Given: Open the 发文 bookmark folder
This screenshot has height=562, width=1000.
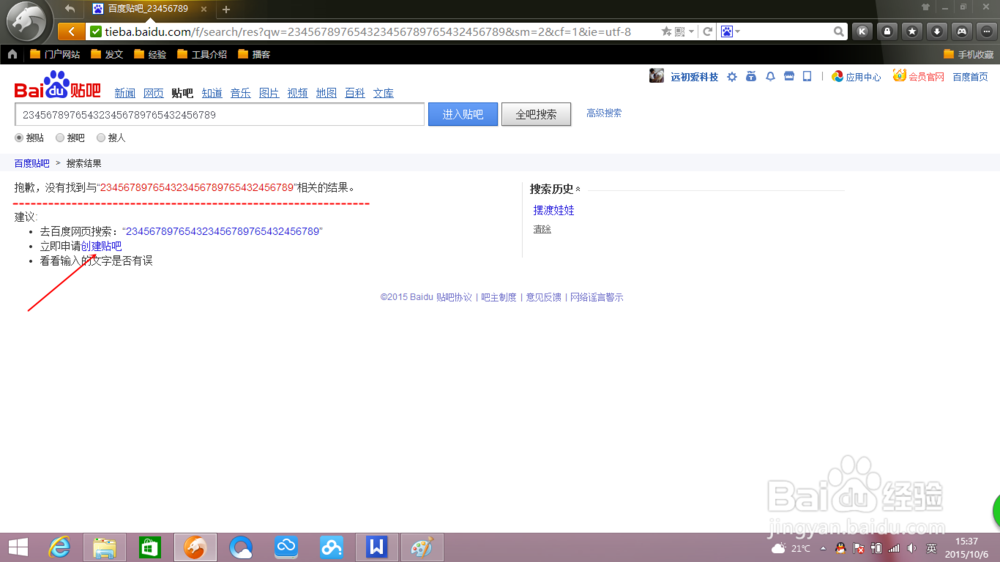Looking at the screenshot, I should 107,54.
